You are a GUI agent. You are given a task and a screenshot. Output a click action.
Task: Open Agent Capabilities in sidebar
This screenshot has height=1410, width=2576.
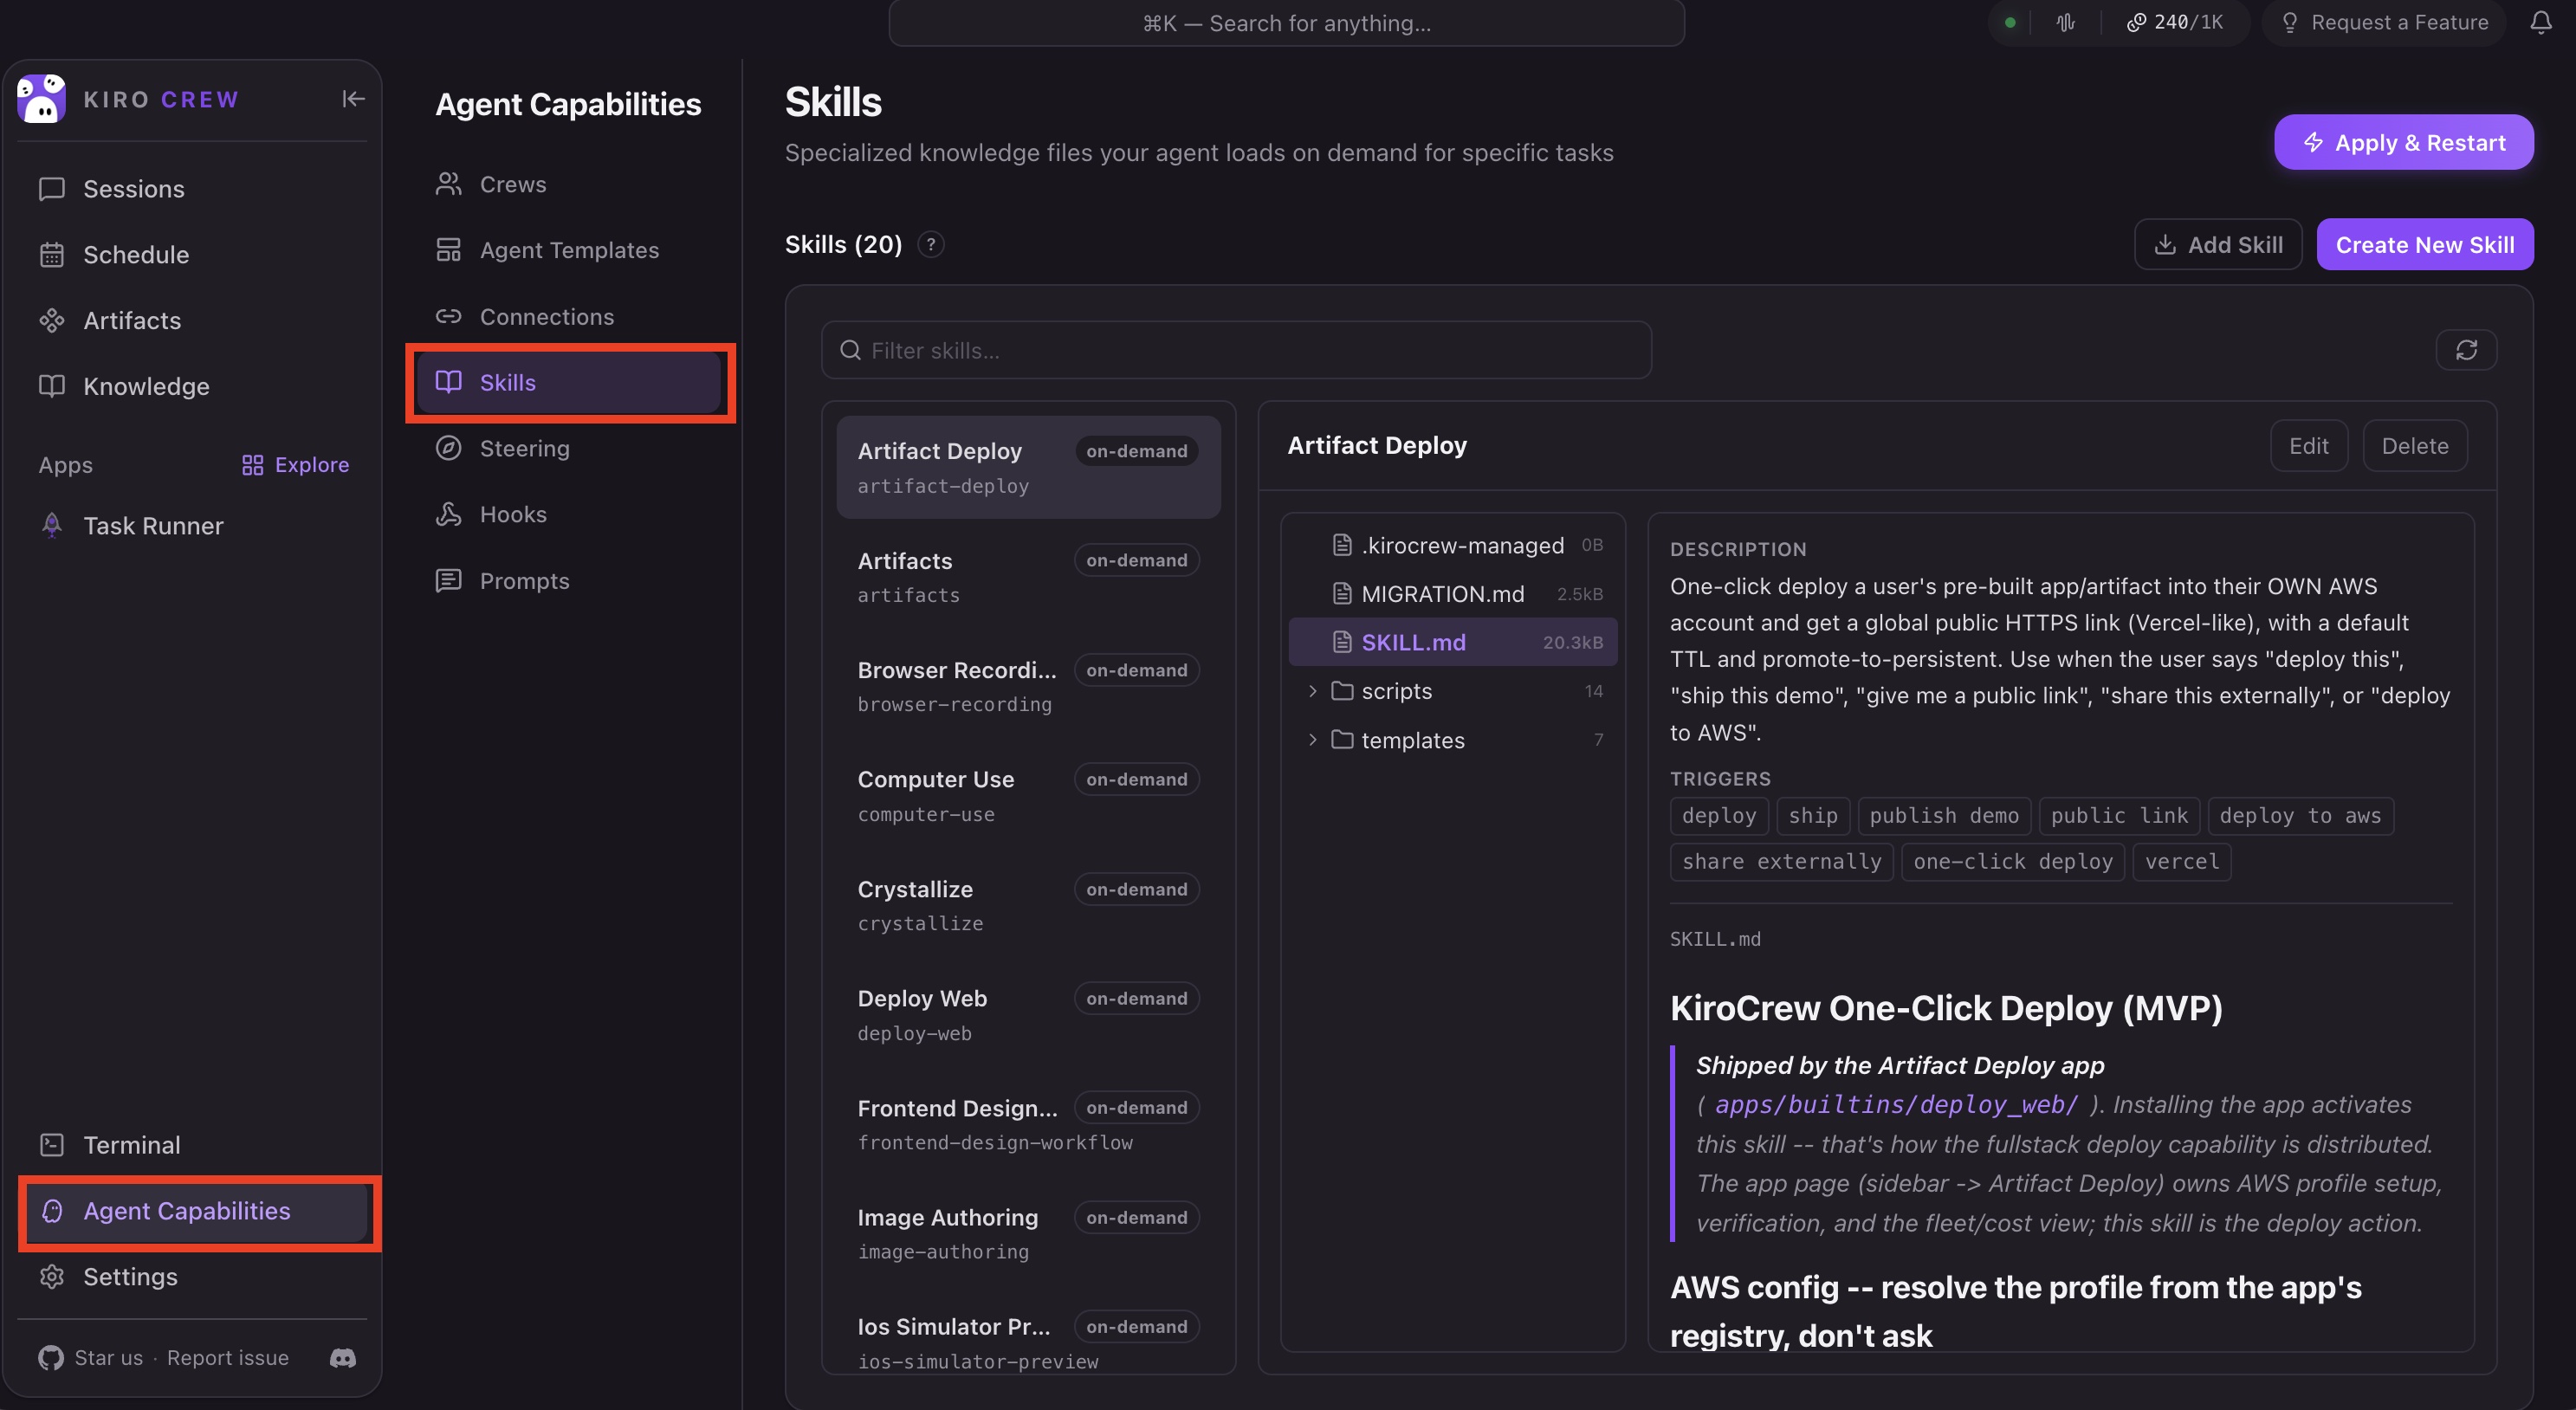(196, 1211)
